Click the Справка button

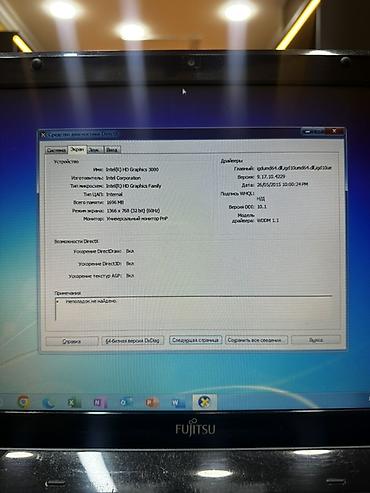(x=72, y=341)
